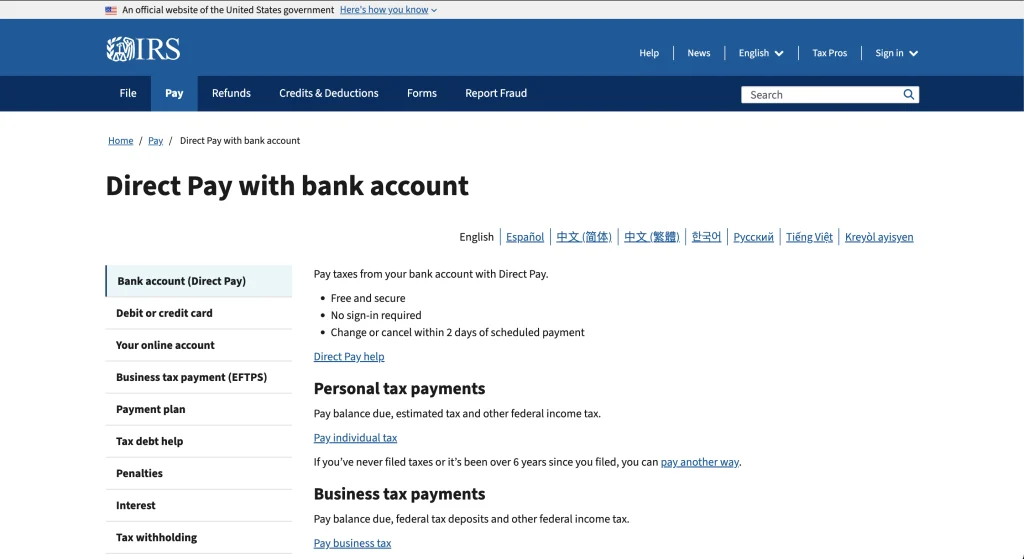Click the IRS logo
Image resolution: width=1024 pixels, height=559 pixels.
tap(143, 49)
